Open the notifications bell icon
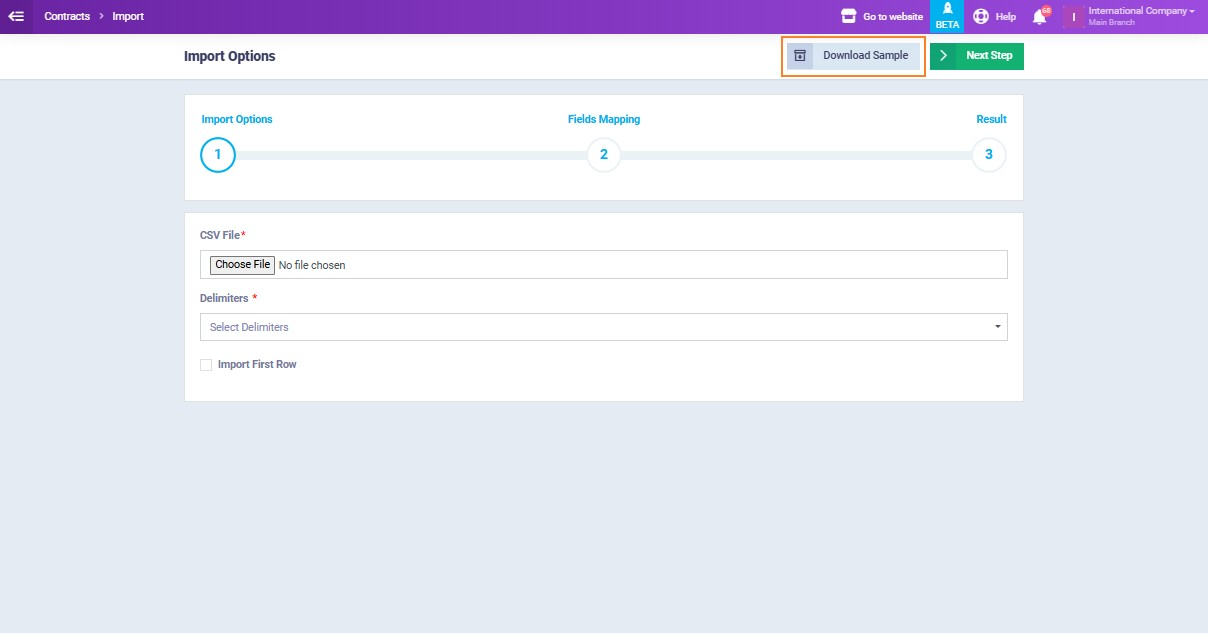The height and width of the screenshot is (633, 1208). 1040,16
